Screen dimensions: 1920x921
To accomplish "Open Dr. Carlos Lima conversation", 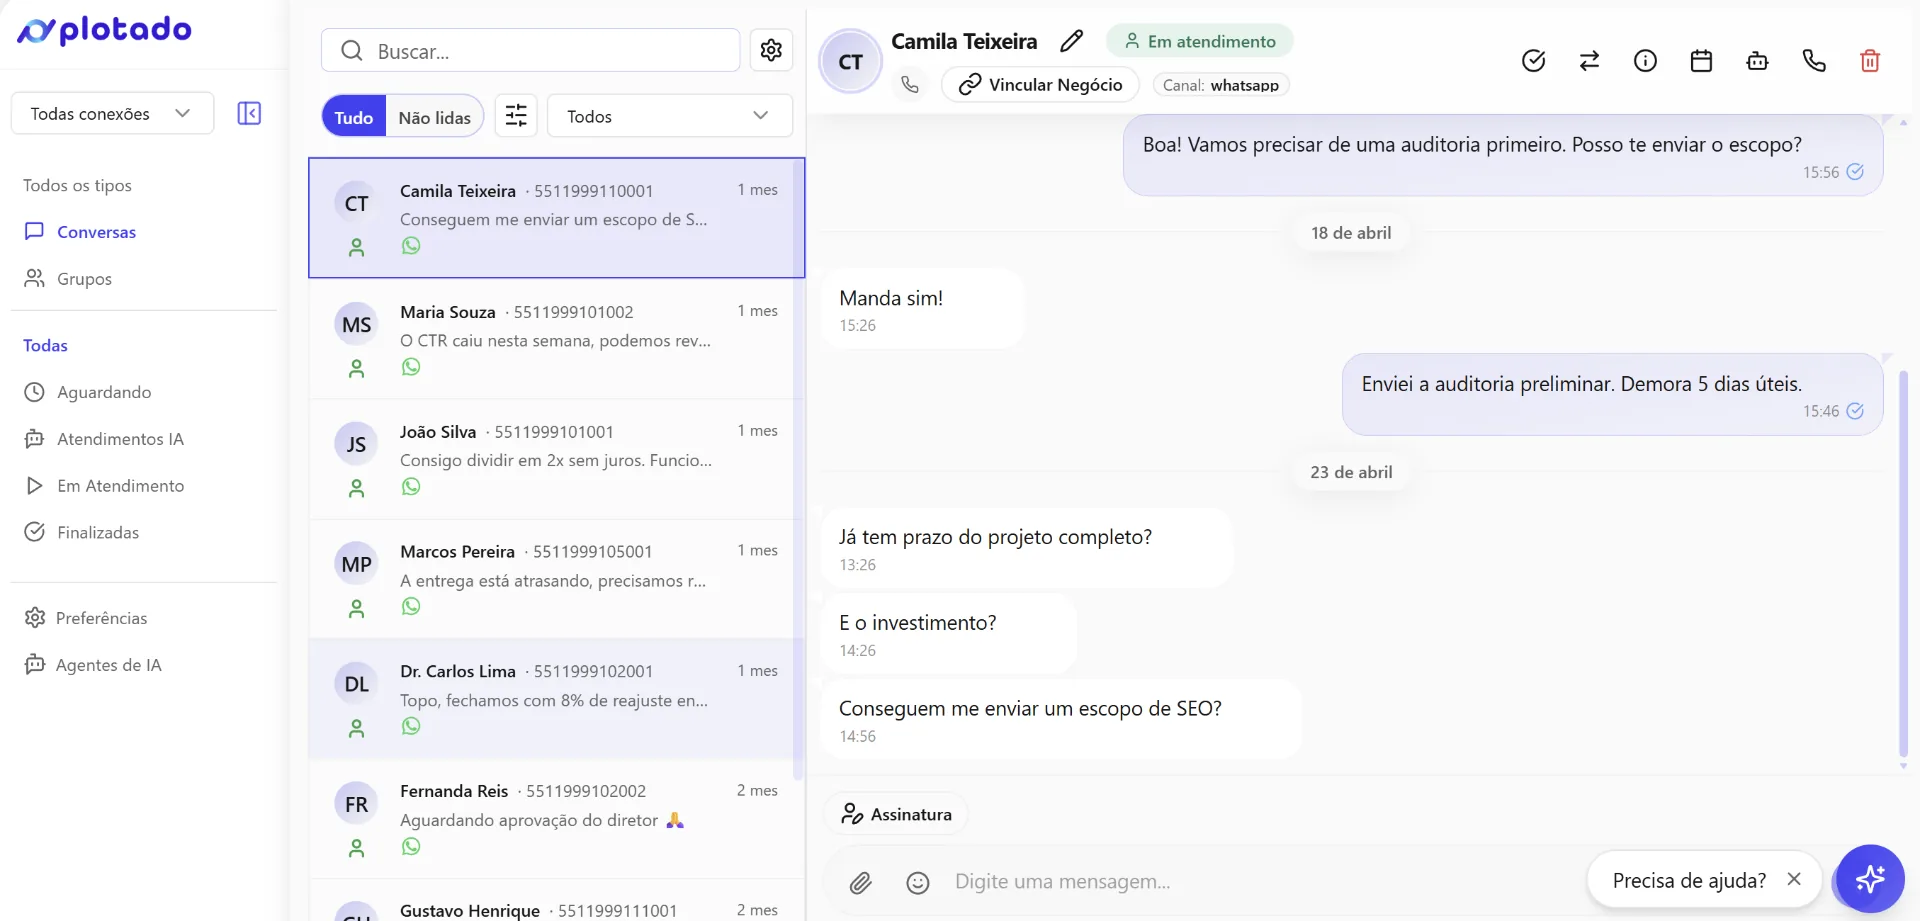I will (556, 699).
